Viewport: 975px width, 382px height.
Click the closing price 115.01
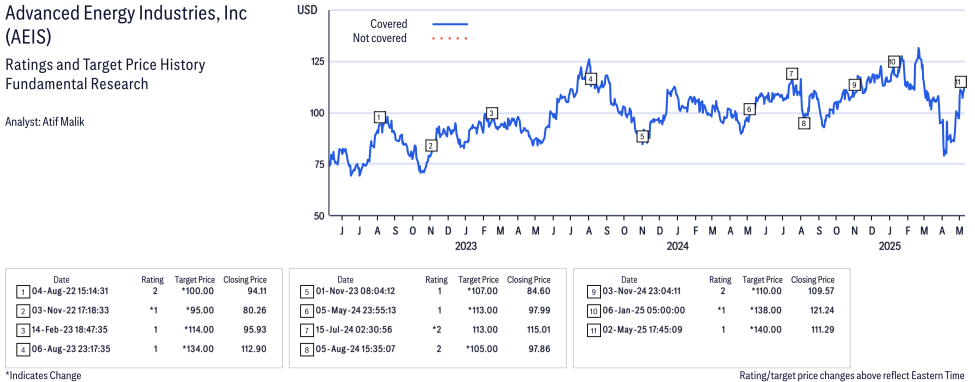coord(538,330)
